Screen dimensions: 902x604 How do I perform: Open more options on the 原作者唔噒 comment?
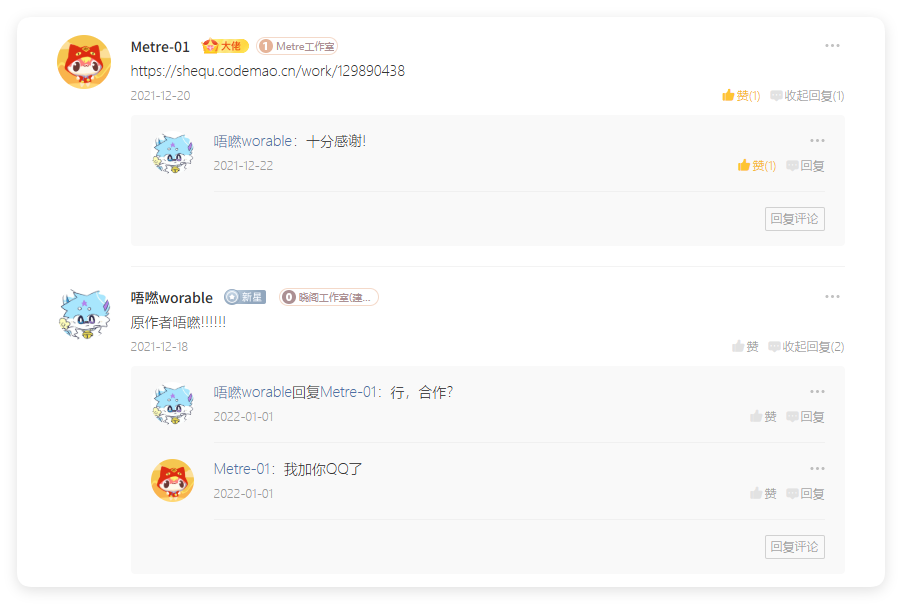tap(832, 296)
